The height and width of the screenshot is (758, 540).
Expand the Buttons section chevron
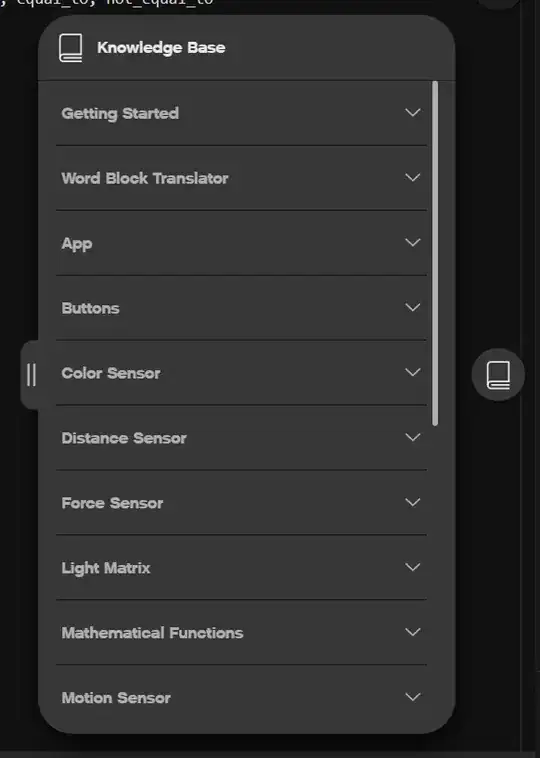click(x=412, y=307)
